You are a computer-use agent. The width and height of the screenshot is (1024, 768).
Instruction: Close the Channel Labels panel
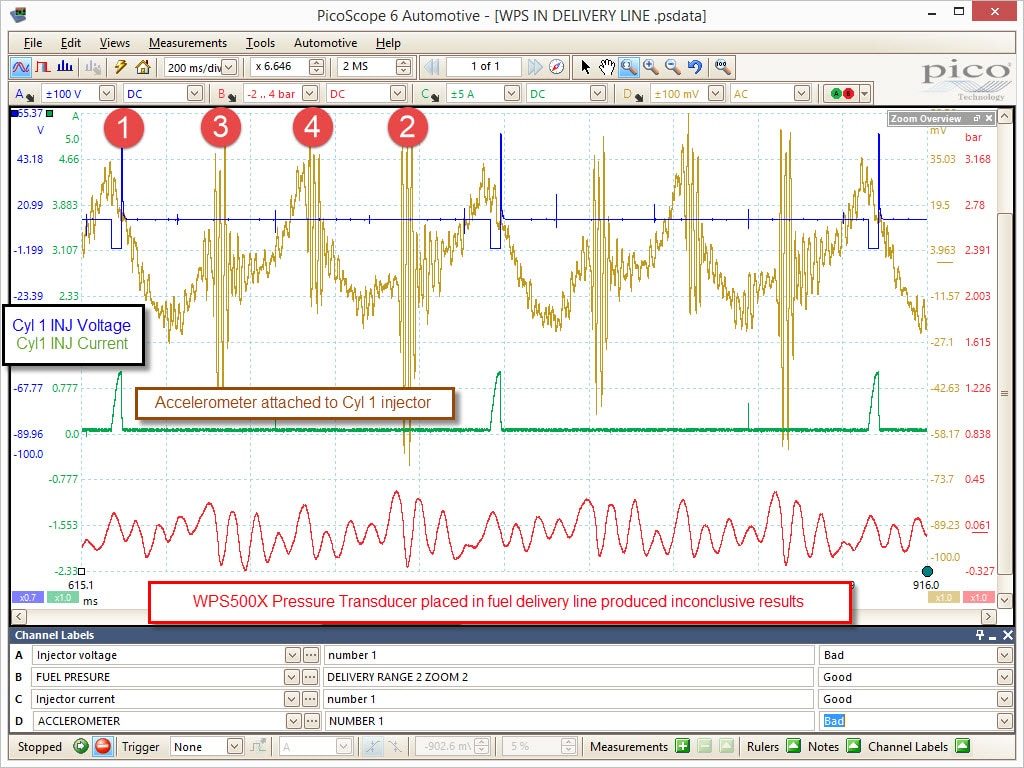point(1008,635)
